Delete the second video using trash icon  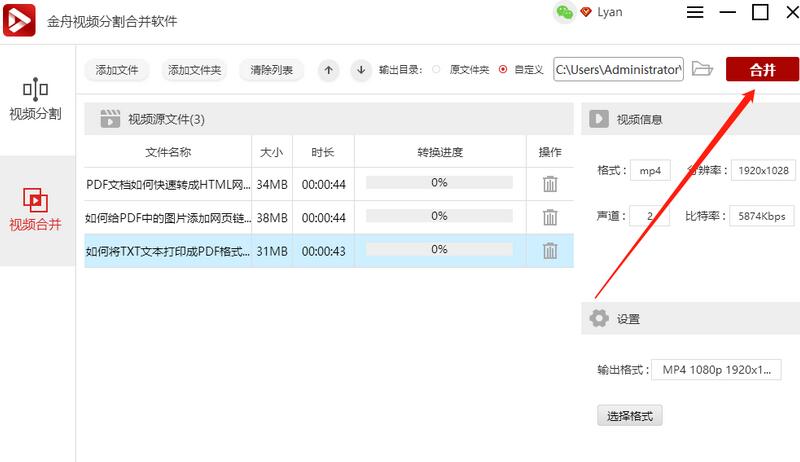[x=550, y=217]
